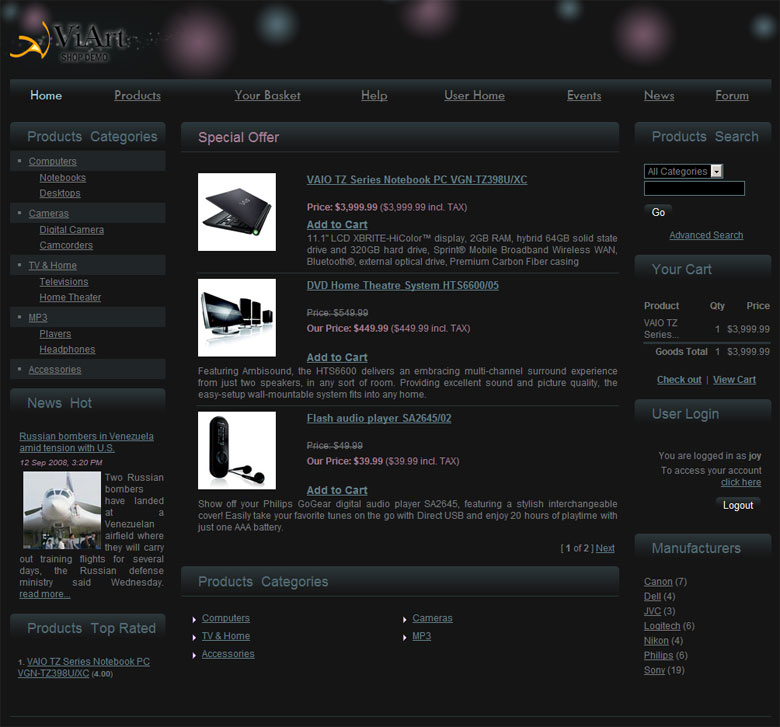Select Players subcategory
The height and width of the screenshot is (727, 780).
(55, 334)
